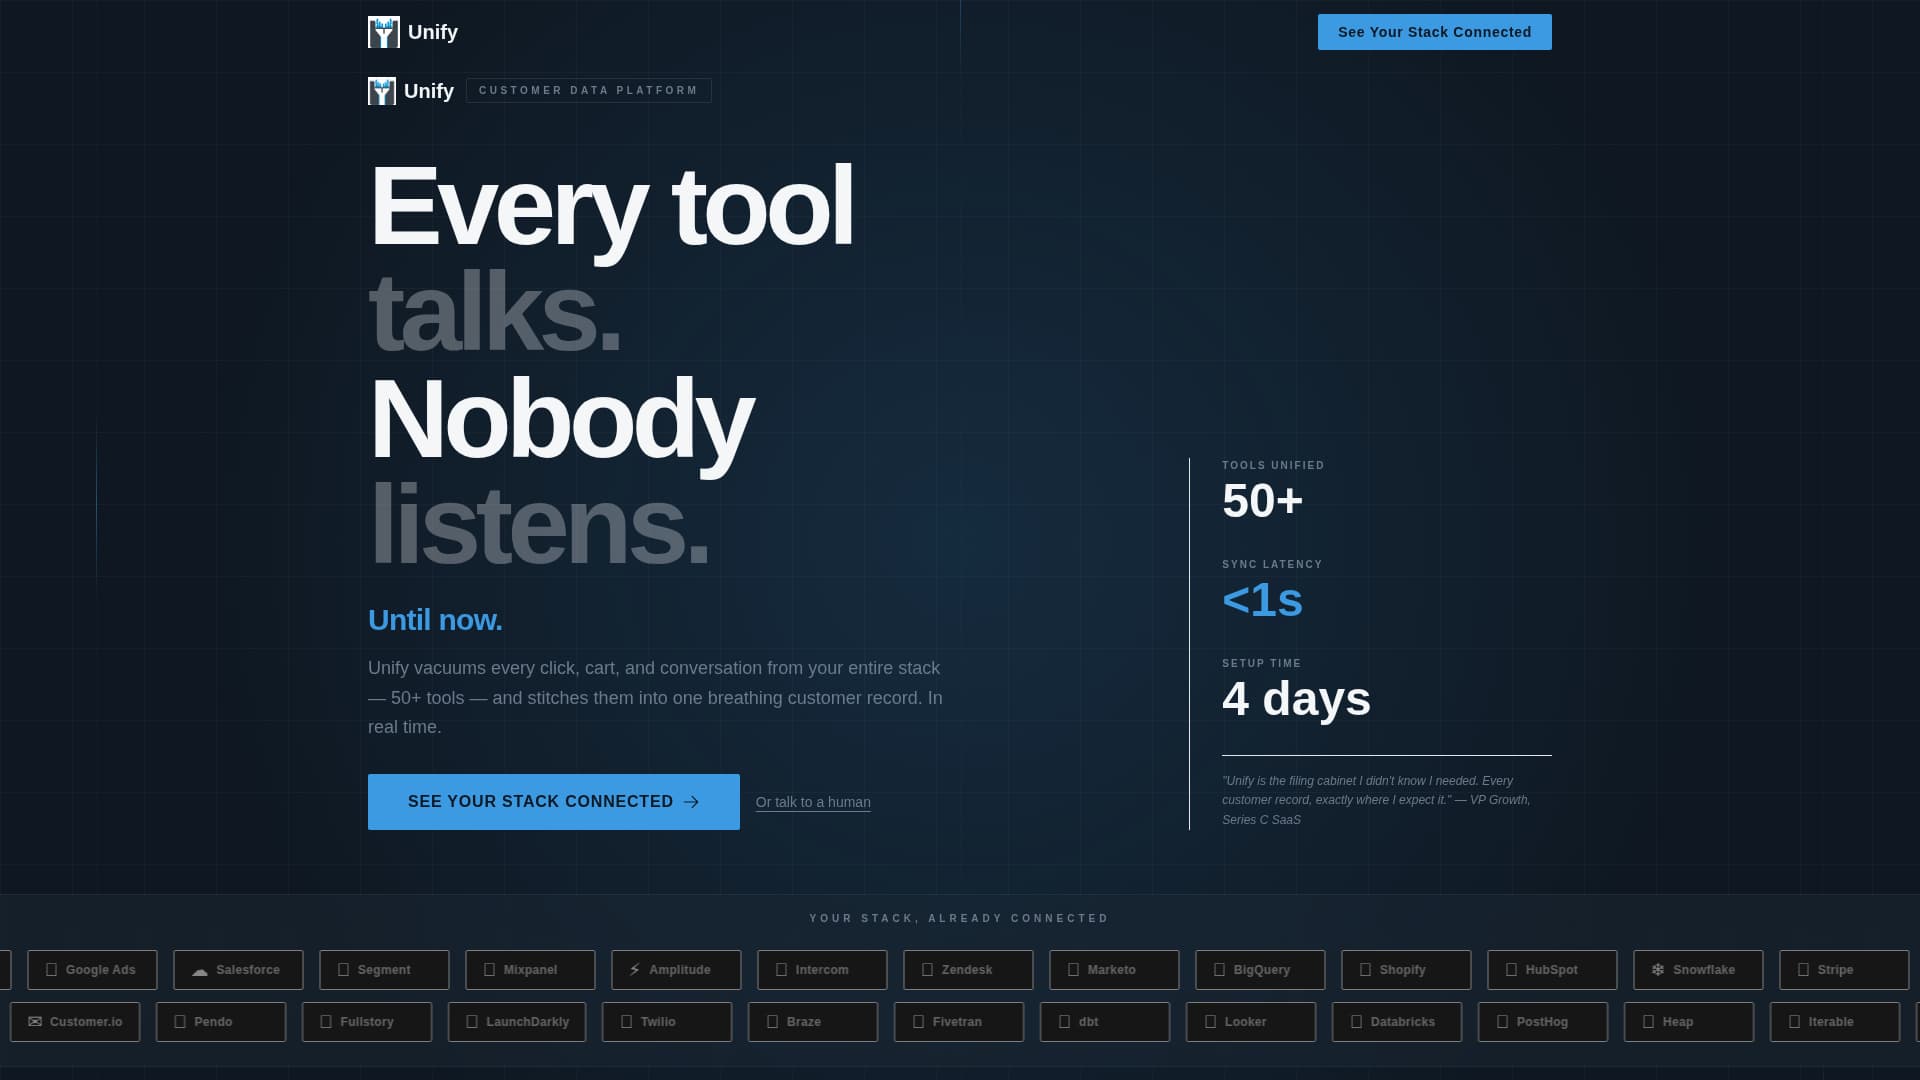Click the Marketo chip icon
Viewport: 1920px width, 1080px height.
coord(1074,970)
